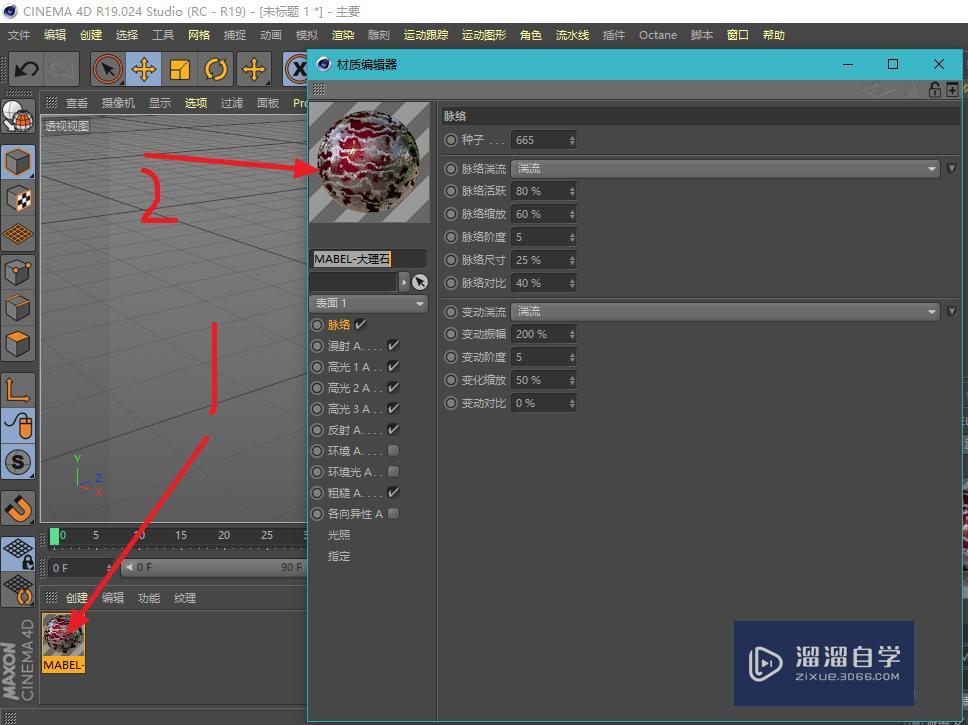Screen dimensions: 968x725
Task: Select the 光照 channel entry
Action: 339,535
